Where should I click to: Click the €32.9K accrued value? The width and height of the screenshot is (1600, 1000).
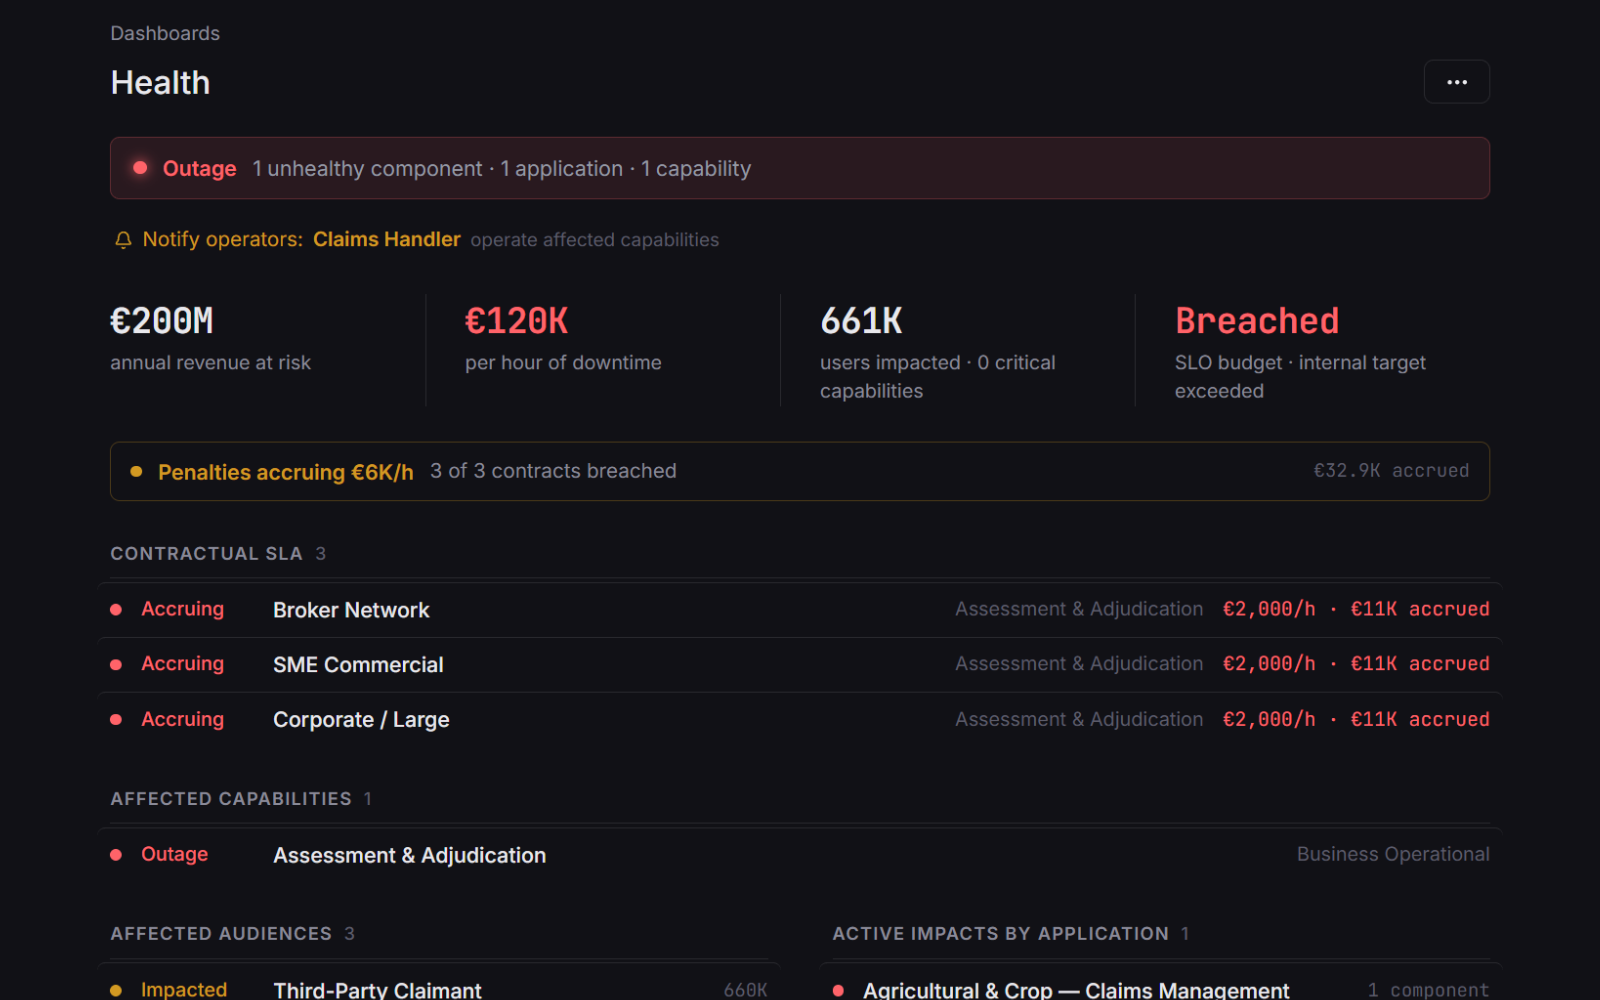click(1391, 471)
